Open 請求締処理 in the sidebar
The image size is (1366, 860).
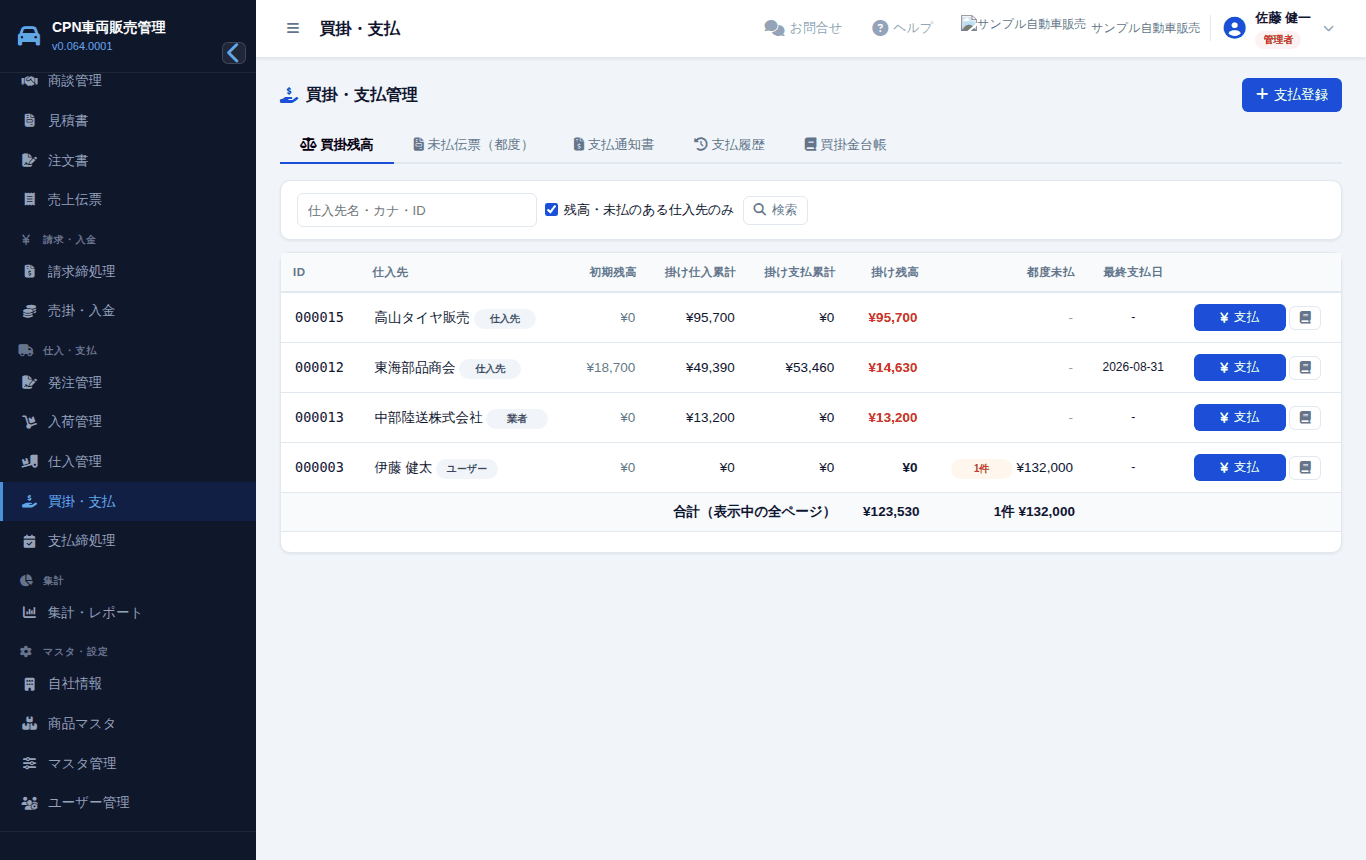coord(128,271)
